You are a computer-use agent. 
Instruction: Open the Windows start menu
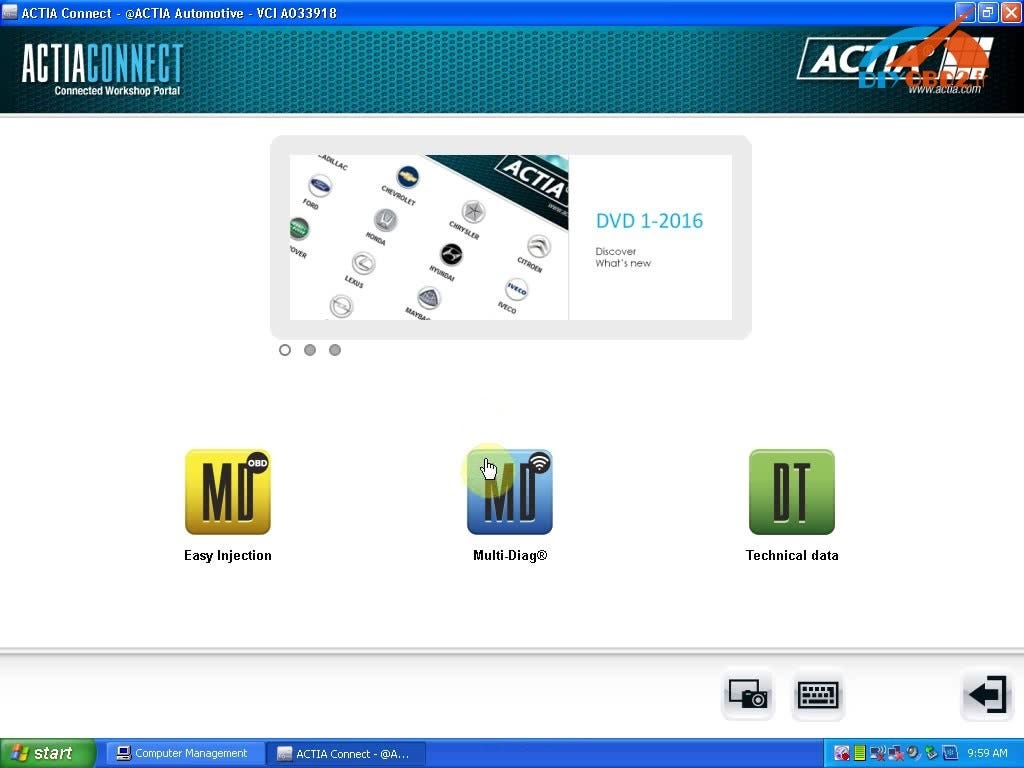click(x=47, y=754)
